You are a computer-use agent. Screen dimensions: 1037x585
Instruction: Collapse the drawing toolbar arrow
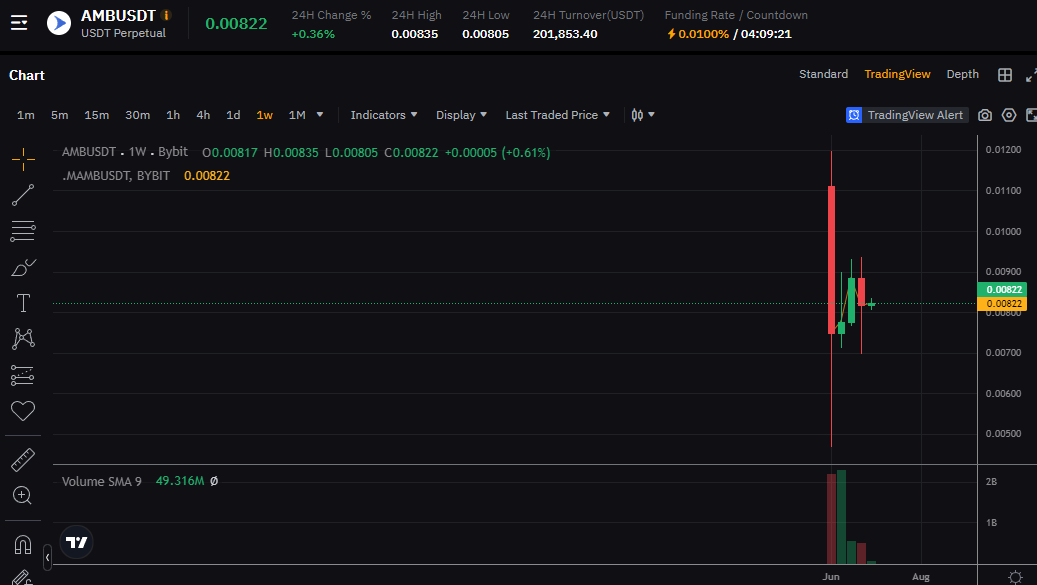(x=48, y=558)
